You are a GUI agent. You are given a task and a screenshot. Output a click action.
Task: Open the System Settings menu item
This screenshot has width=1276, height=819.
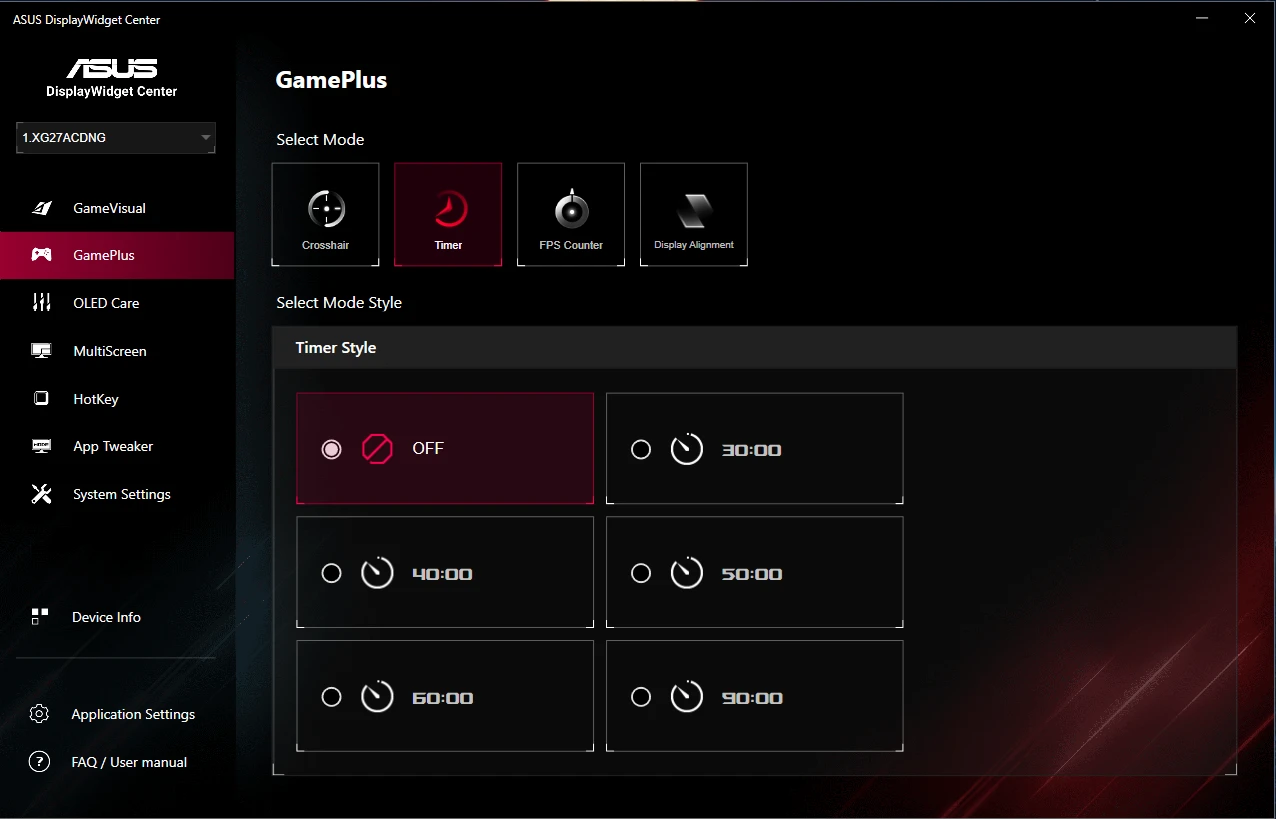coord(121,494)
